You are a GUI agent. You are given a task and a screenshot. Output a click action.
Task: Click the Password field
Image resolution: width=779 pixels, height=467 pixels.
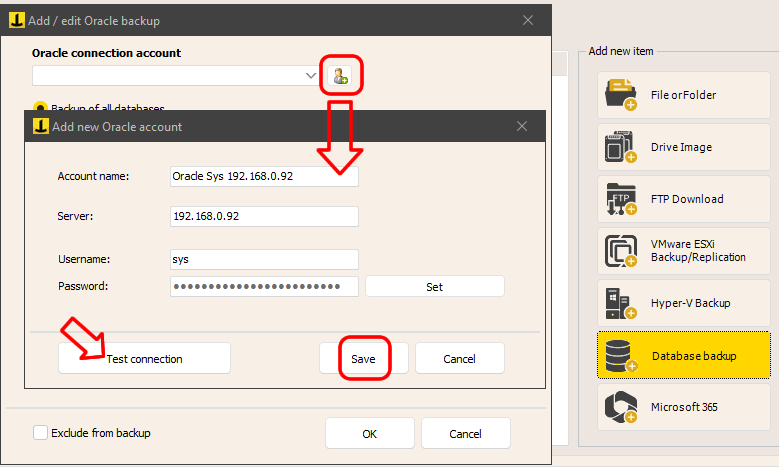click(x=264, y=286)
